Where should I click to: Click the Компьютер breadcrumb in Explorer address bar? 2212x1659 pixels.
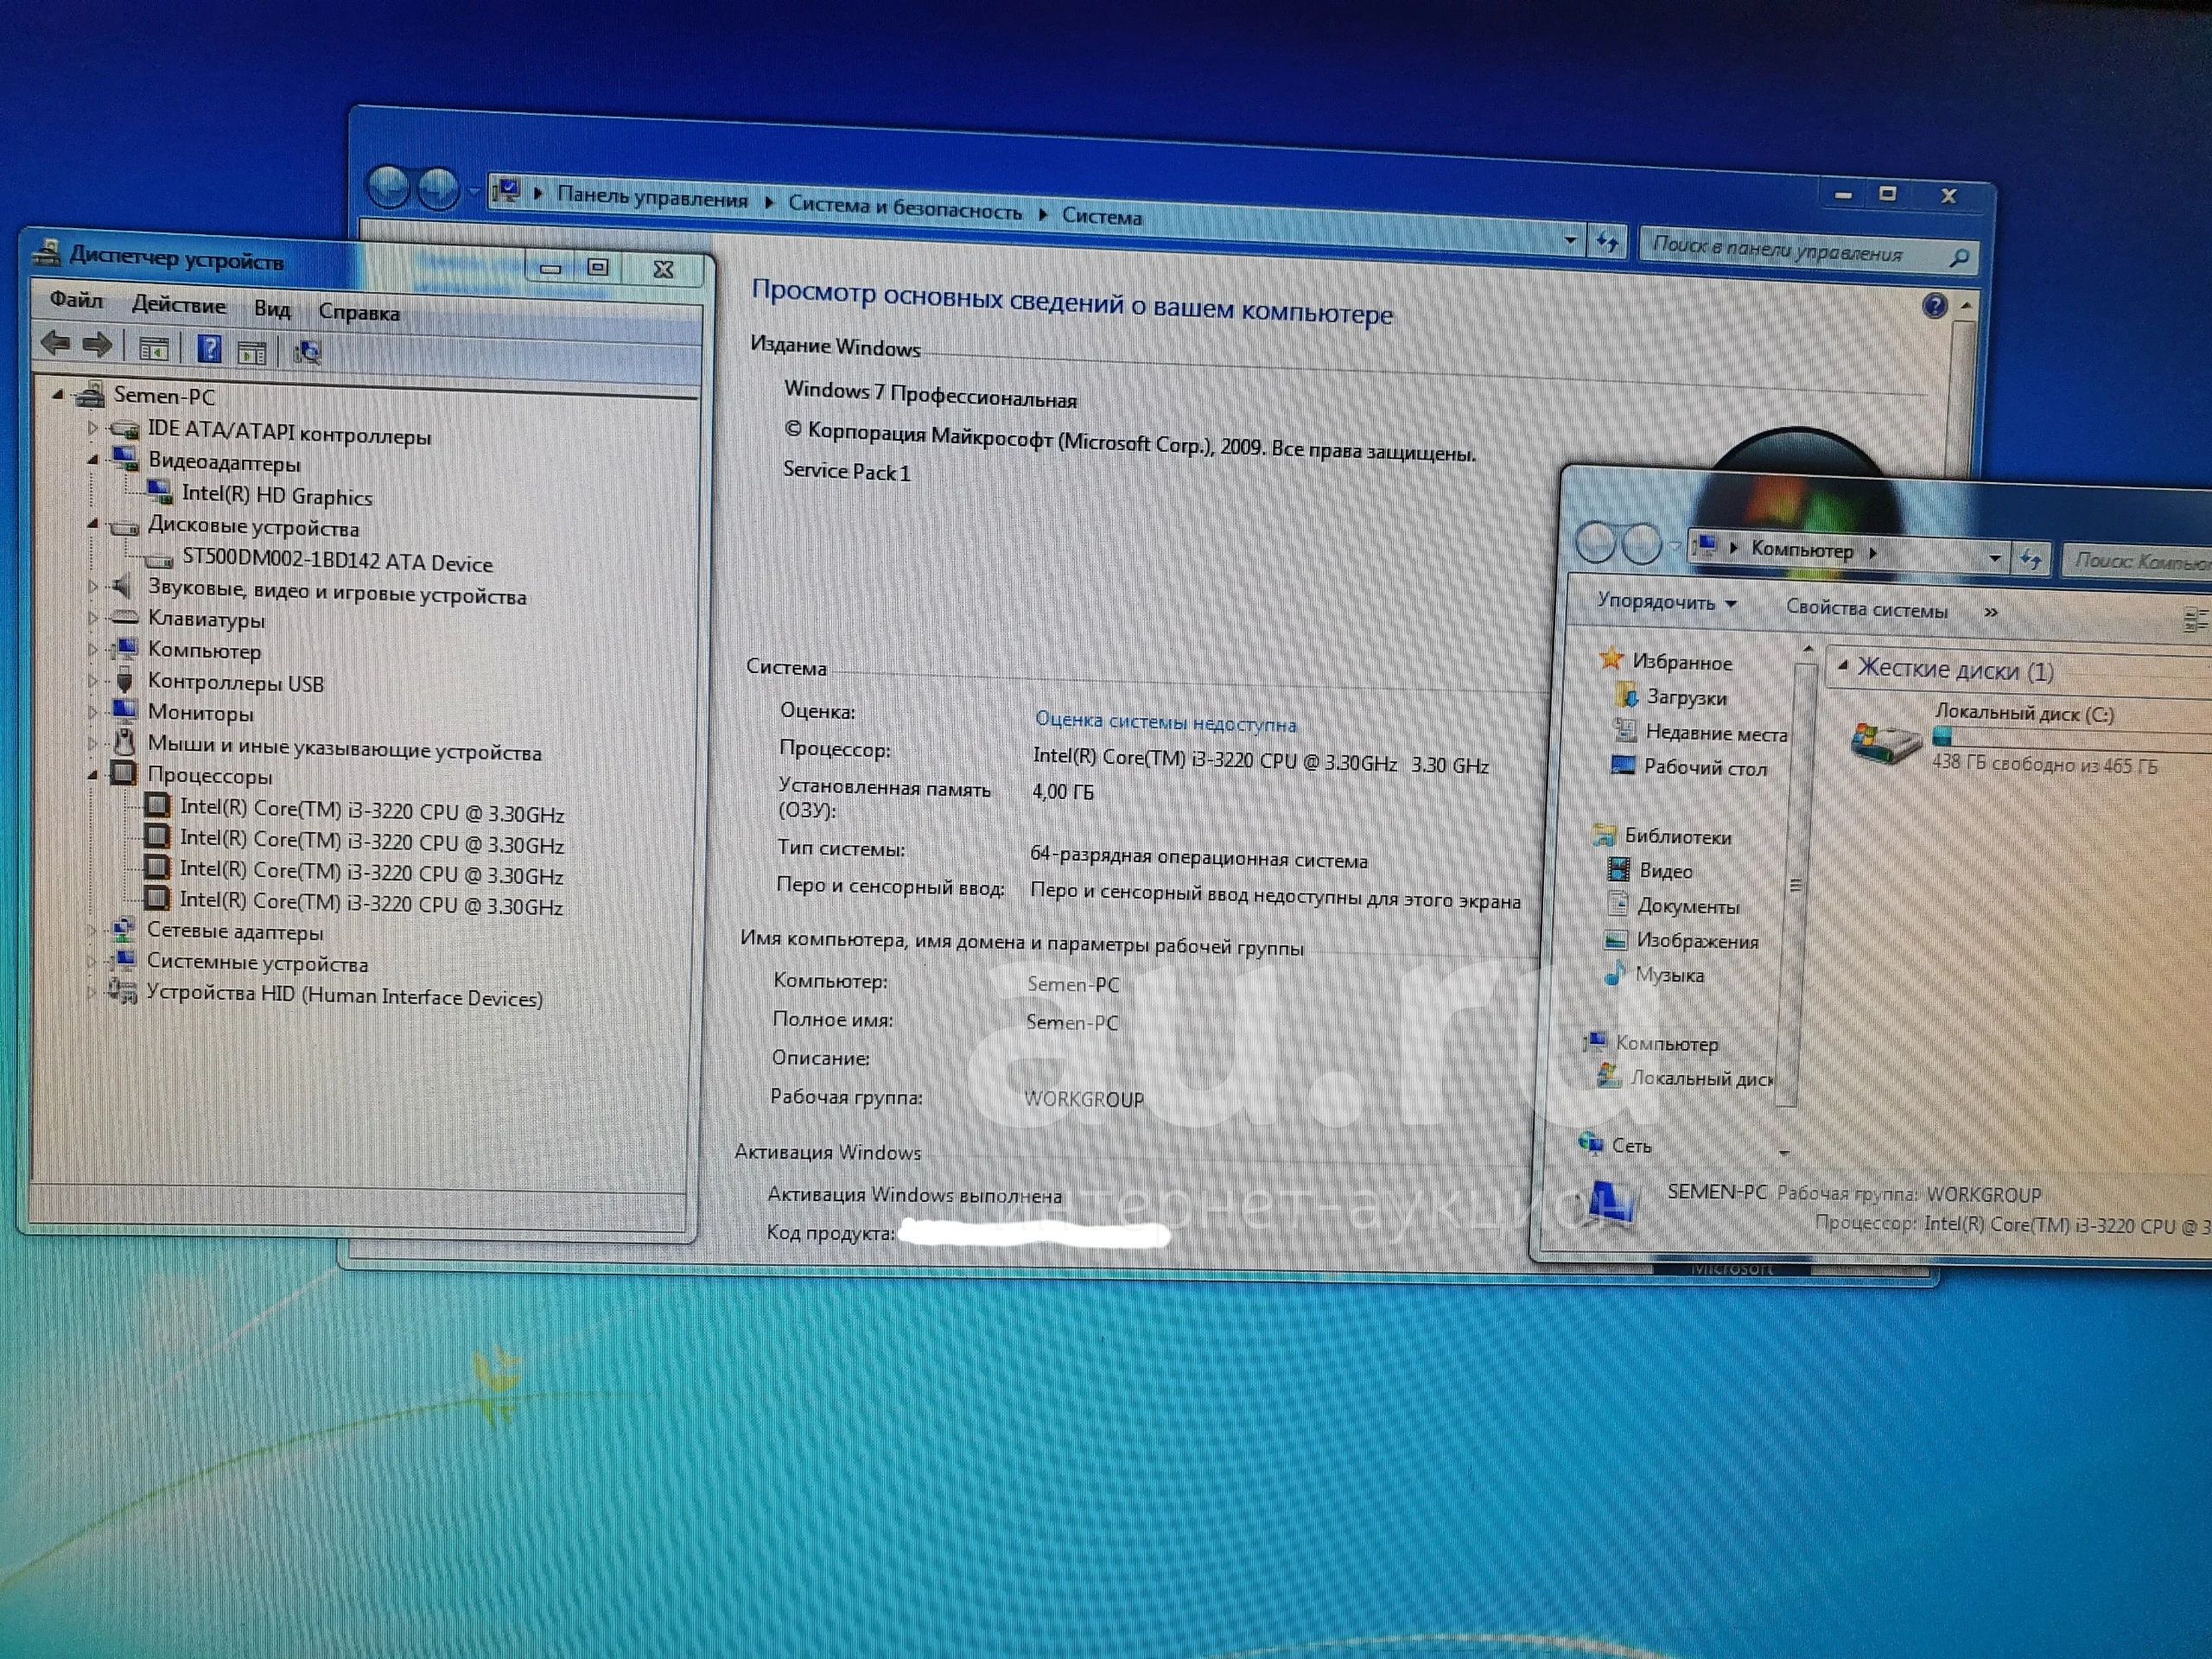point(1802,549)
